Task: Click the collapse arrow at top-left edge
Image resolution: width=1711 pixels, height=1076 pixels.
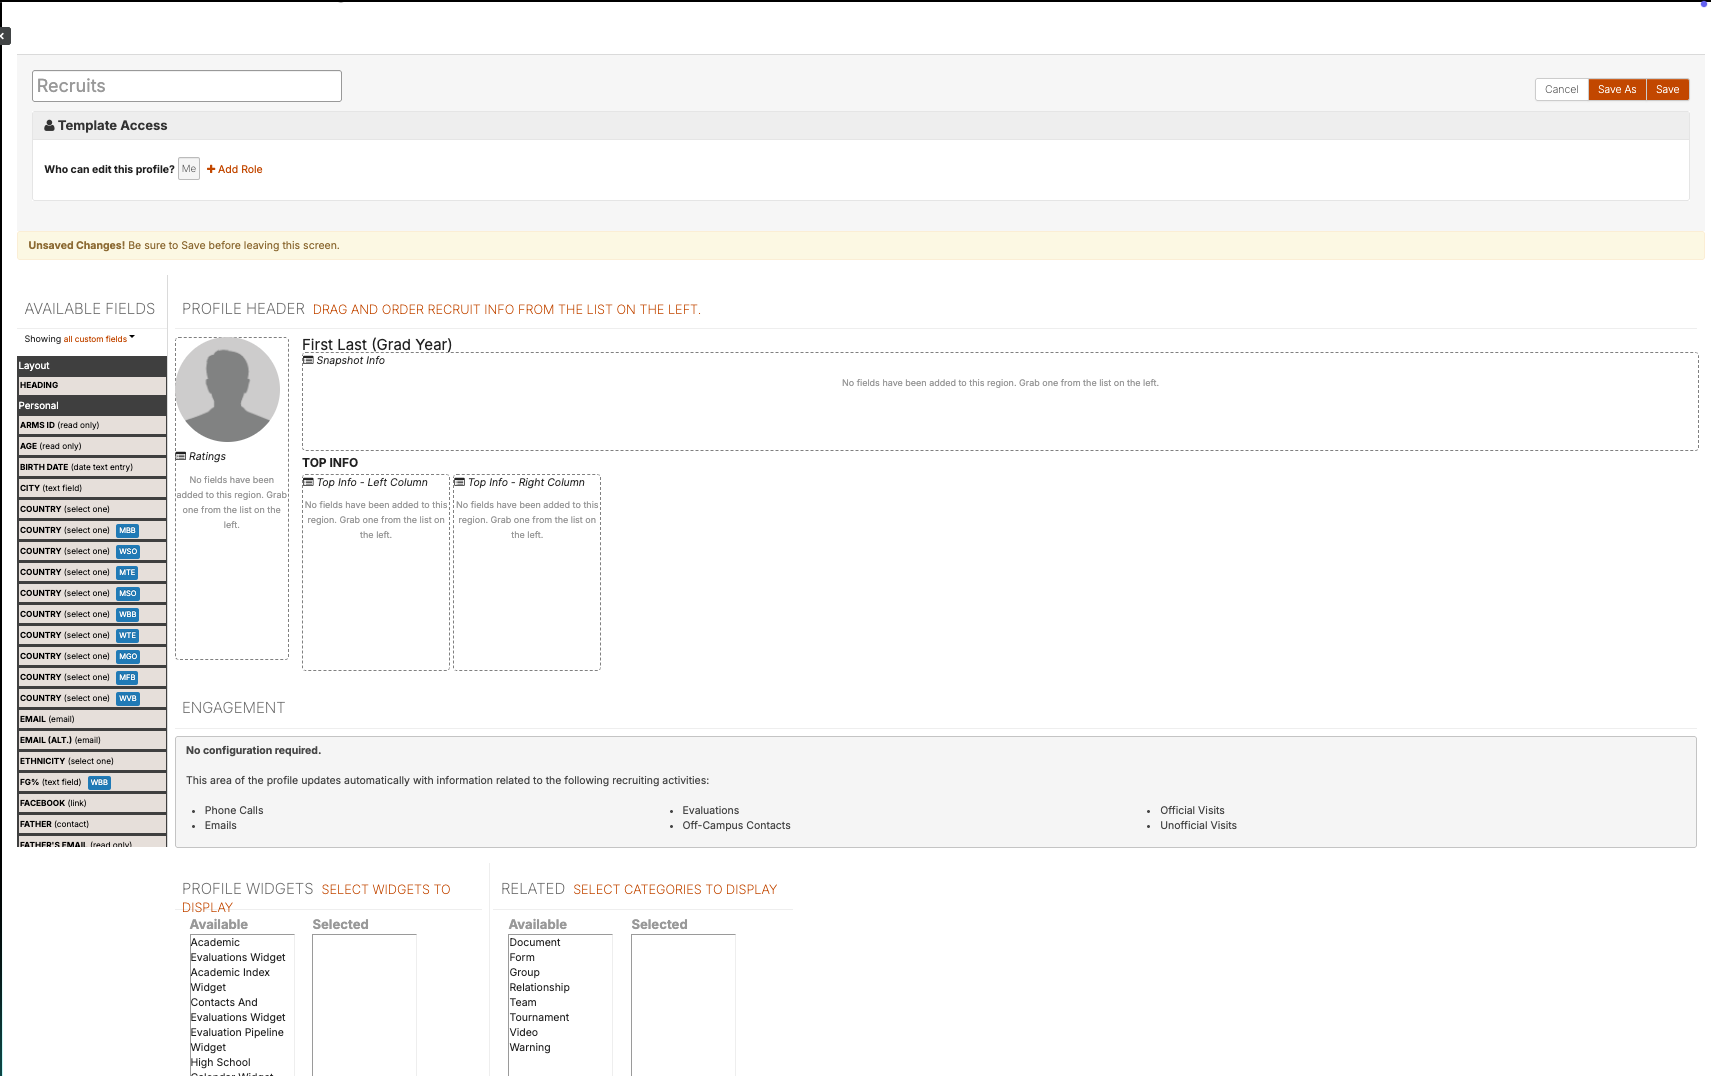Action: tap(4, 36)
